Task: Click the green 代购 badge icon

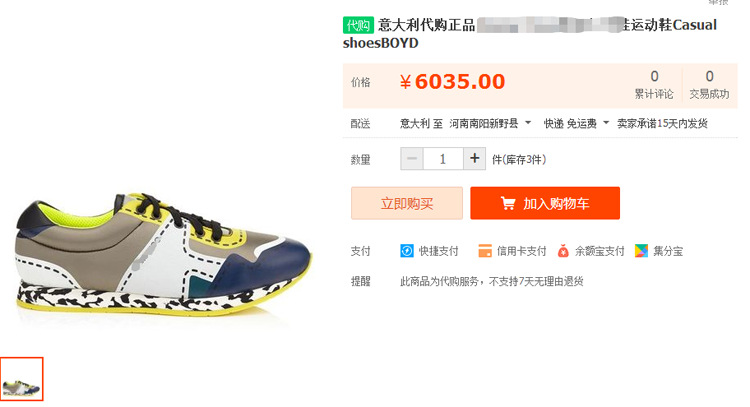Action: click(358, 25)
